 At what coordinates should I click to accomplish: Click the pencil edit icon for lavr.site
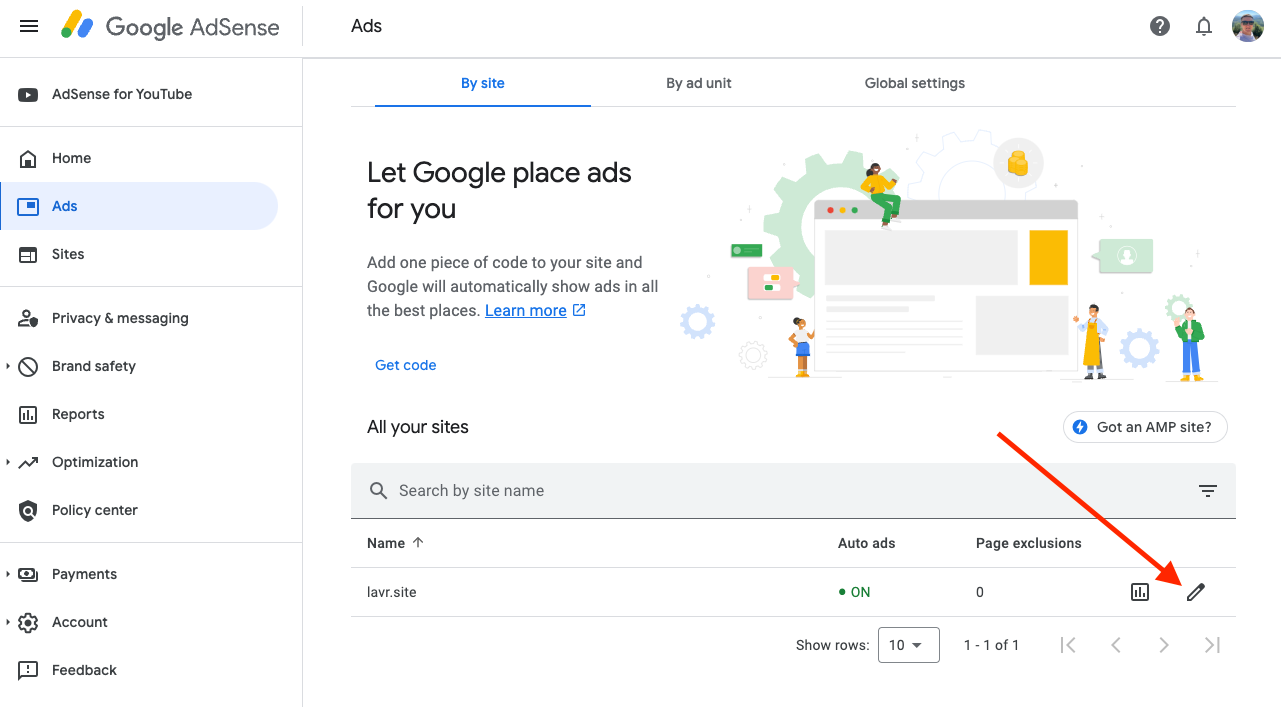[x=1195, y=592]
